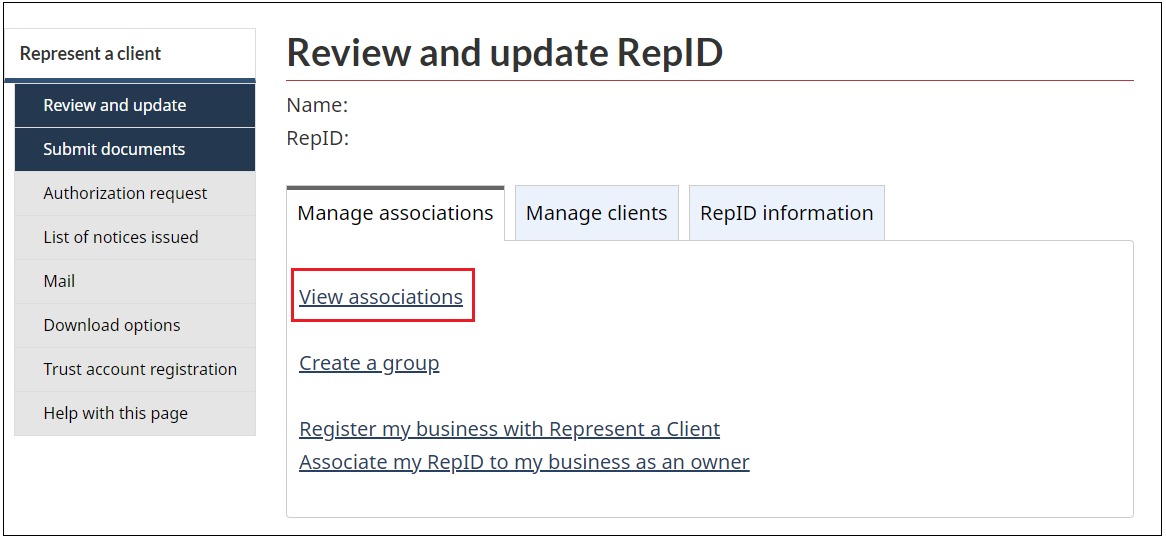Open the View associations link
Screen dimensions: 1166x540
[381, 297]
